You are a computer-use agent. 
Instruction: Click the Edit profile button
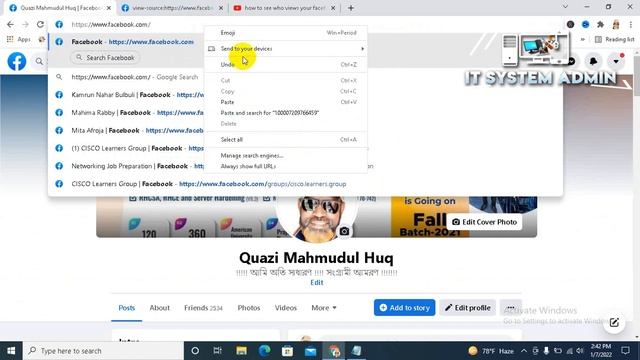tap(467, 307)
